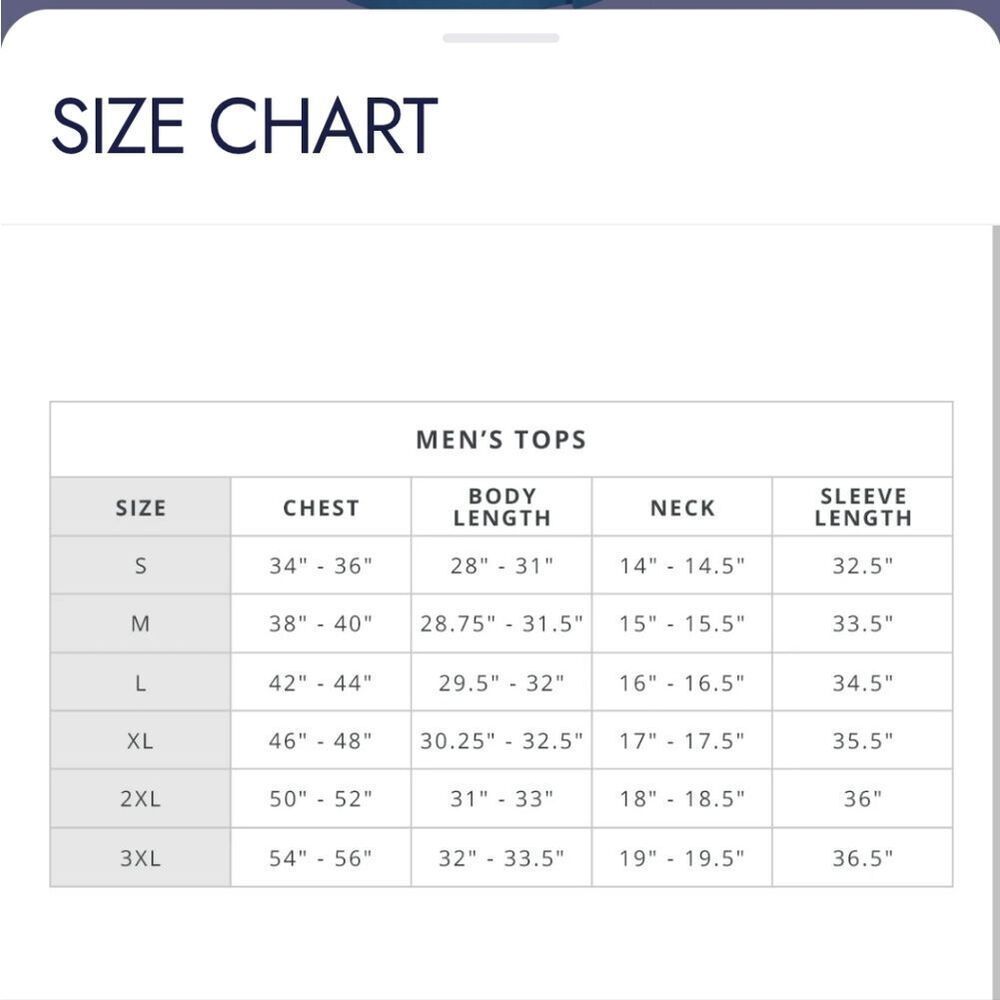Click the 36.5" sleeve length cell
Viewport: 1000px width, 1000px height.
[862, 858]
